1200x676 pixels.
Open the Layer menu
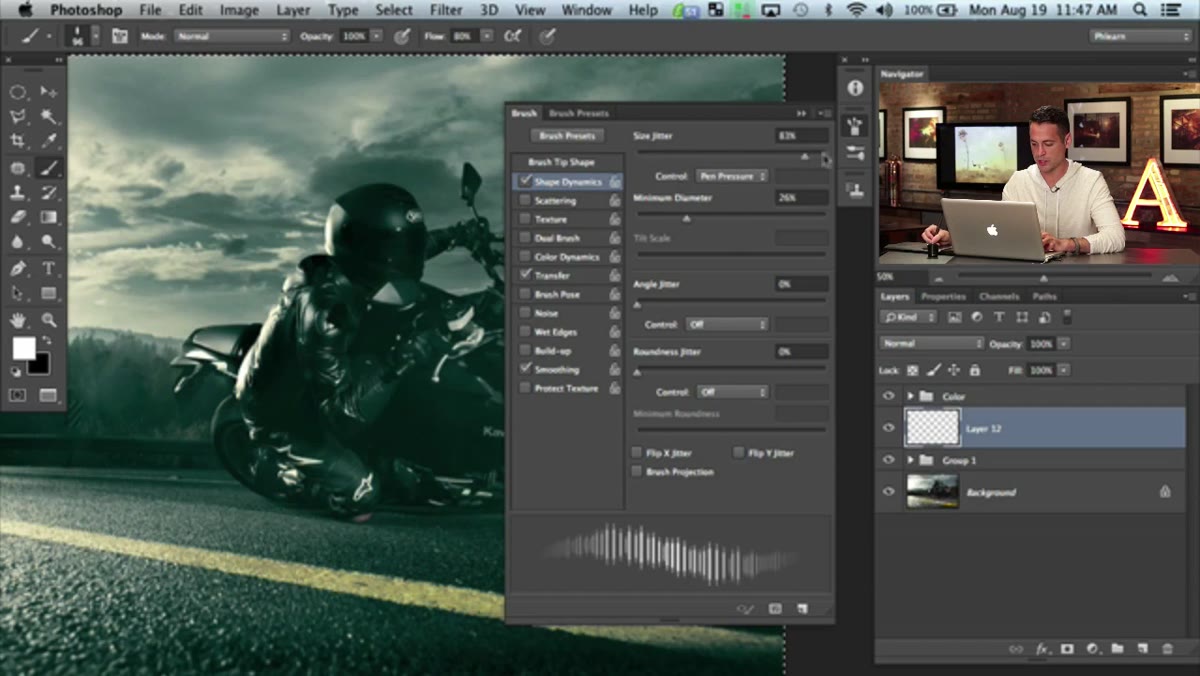pyautogui.click(x=293, y=10)
